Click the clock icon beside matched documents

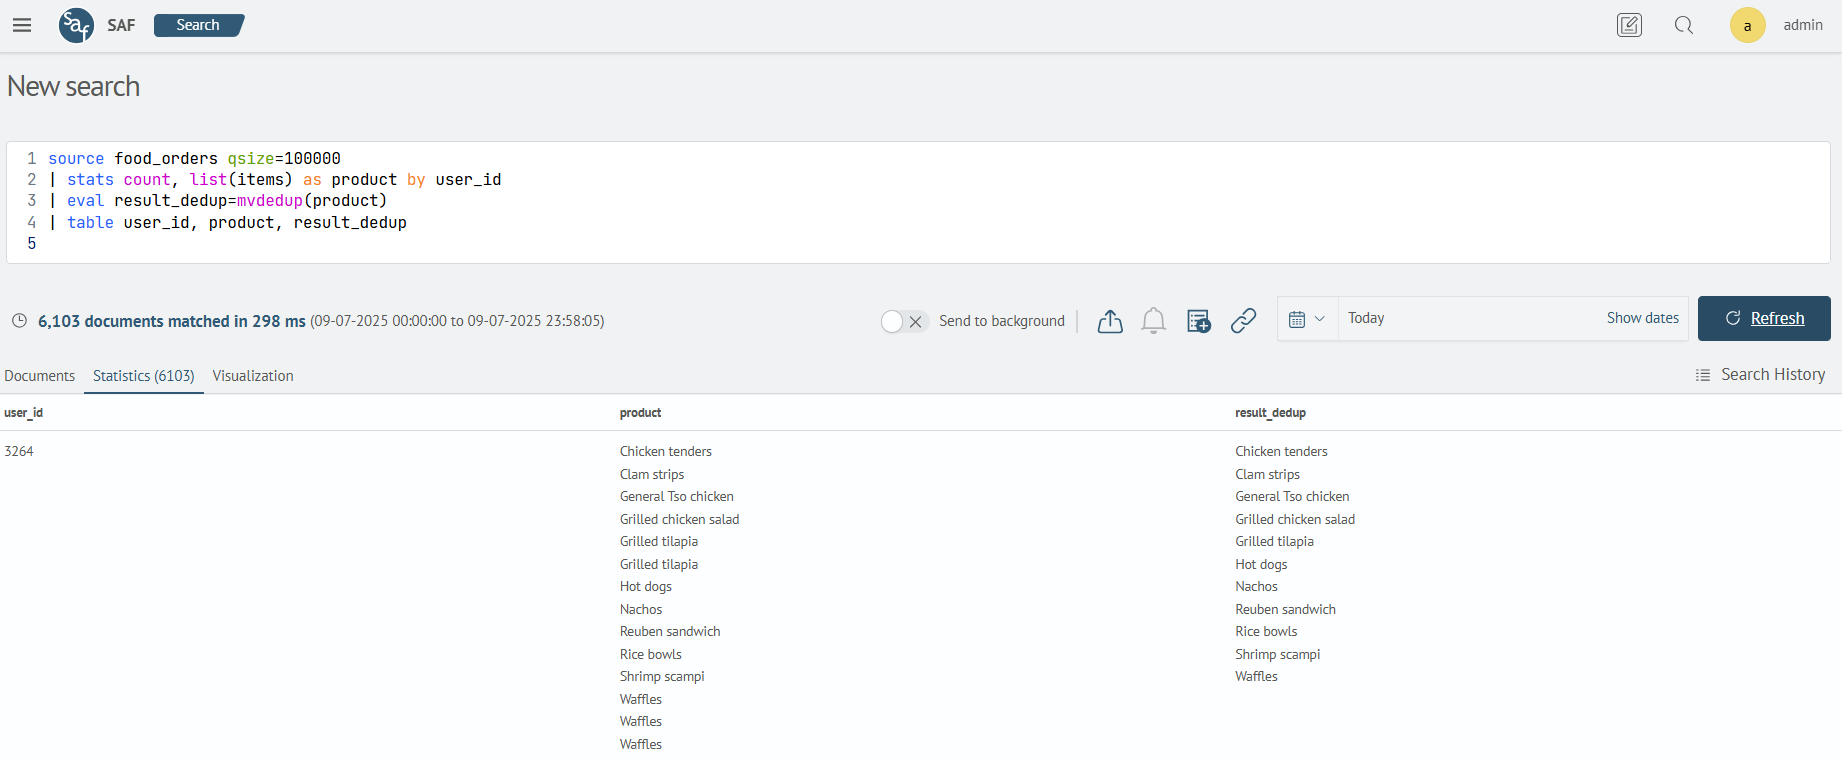point(19,321)
